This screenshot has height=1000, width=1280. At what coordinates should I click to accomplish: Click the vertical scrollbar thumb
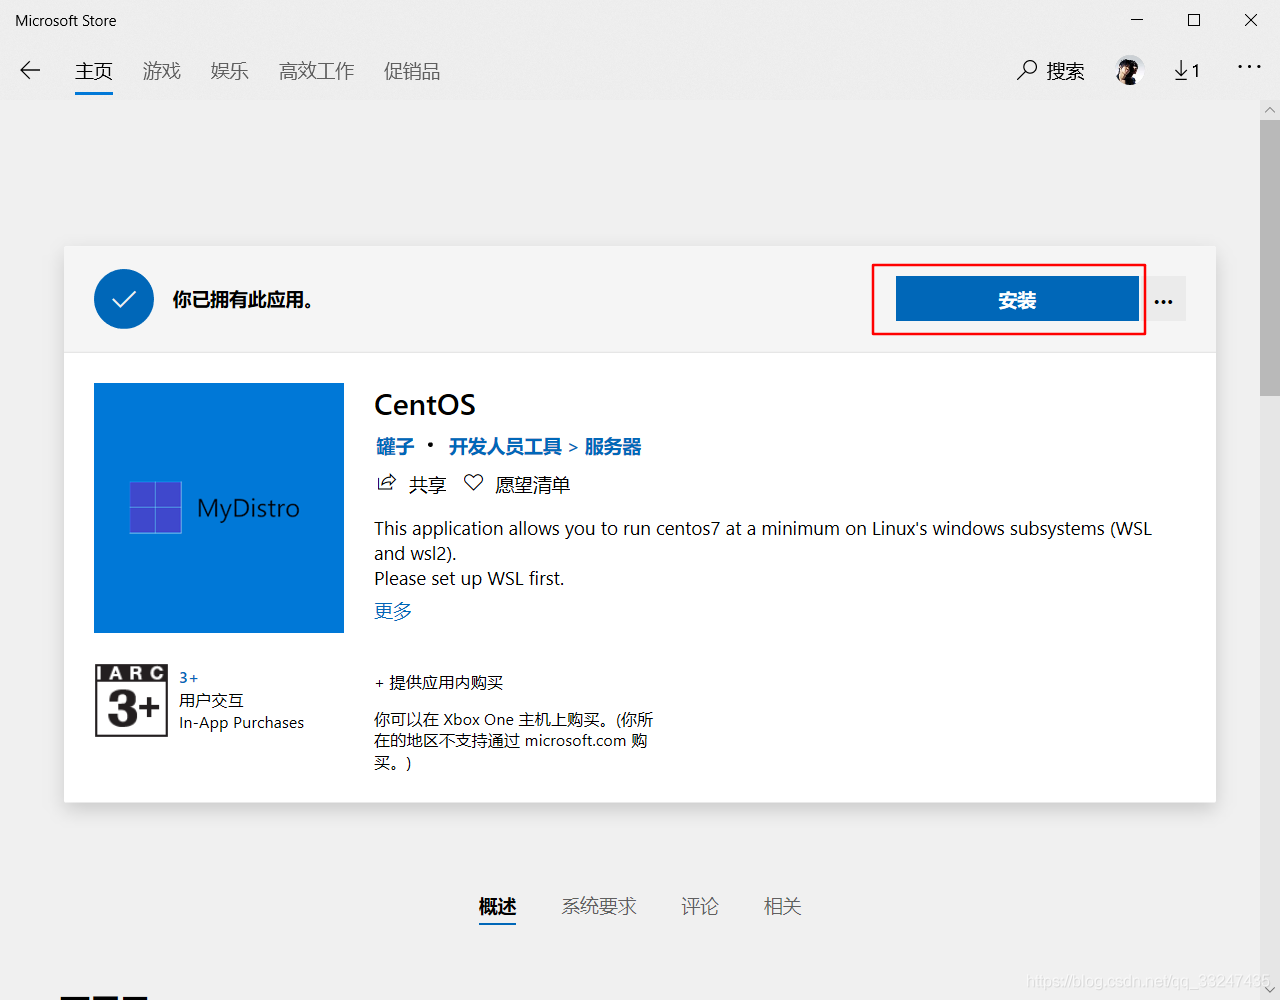[x=1270, y=258]
